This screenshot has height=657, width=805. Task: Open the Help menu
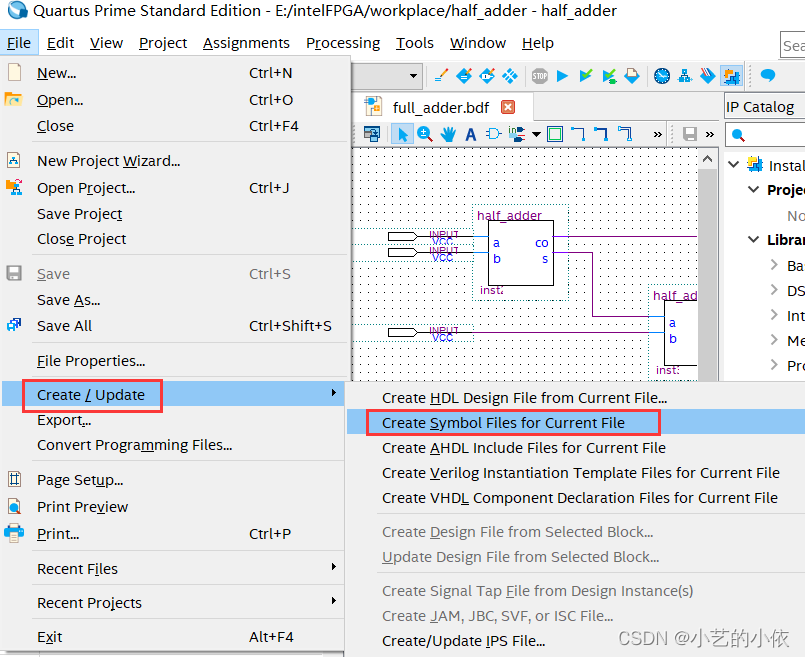538,43
